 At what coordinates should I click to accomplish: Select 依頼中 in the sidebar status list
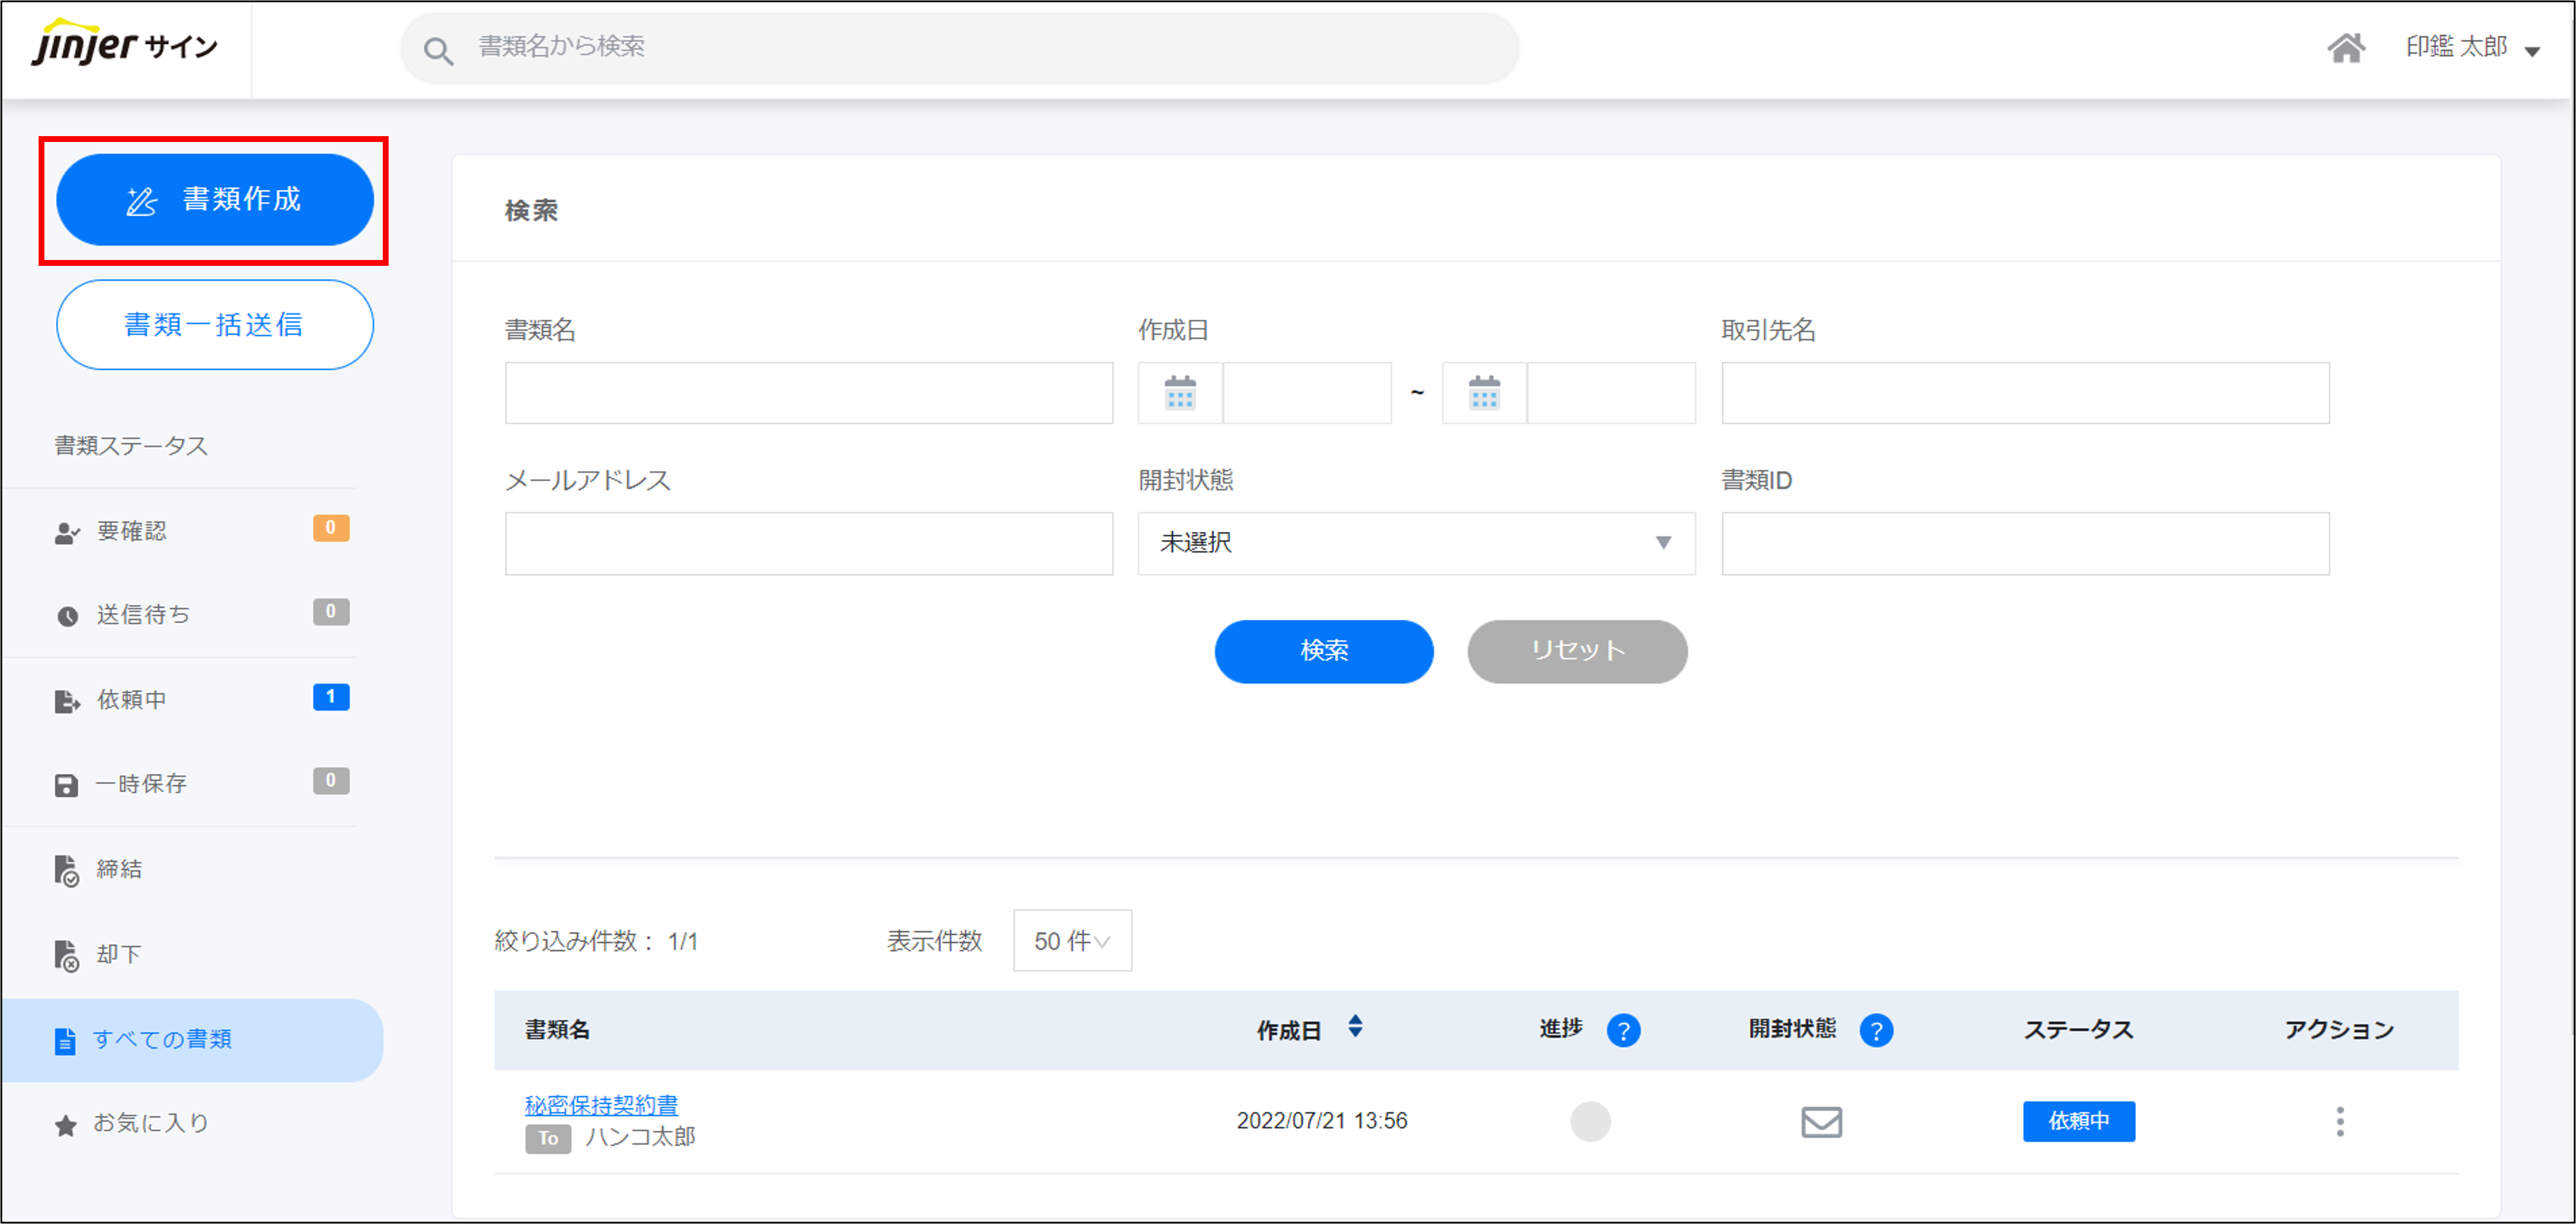(132, 700)
